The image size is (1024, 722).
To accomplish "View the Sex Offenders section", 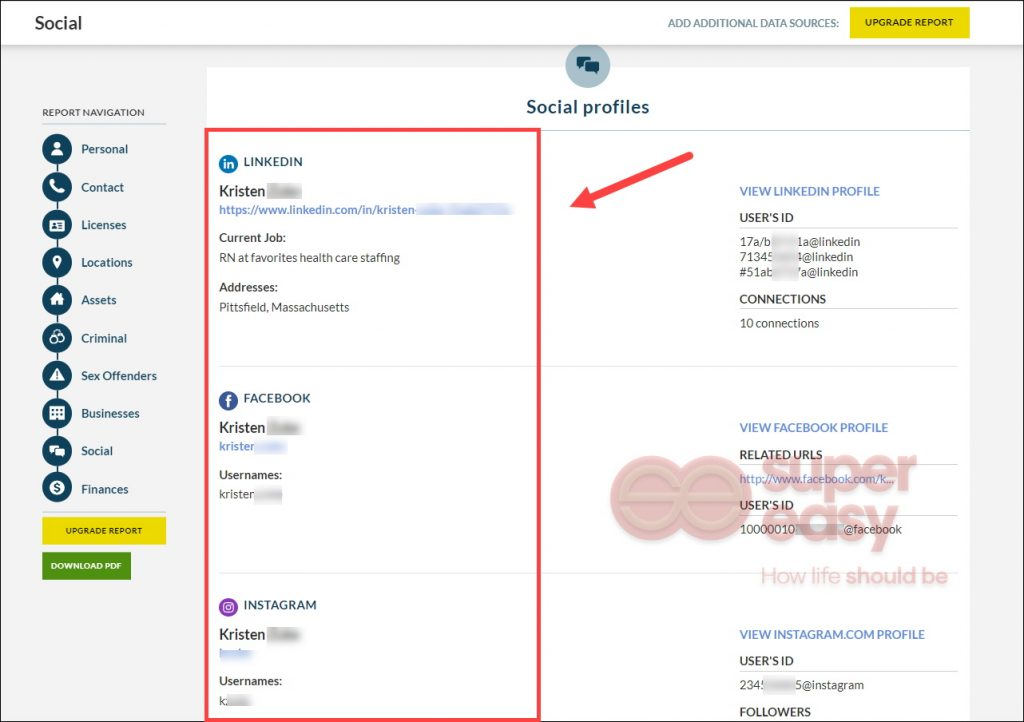I will coord(119,375).
